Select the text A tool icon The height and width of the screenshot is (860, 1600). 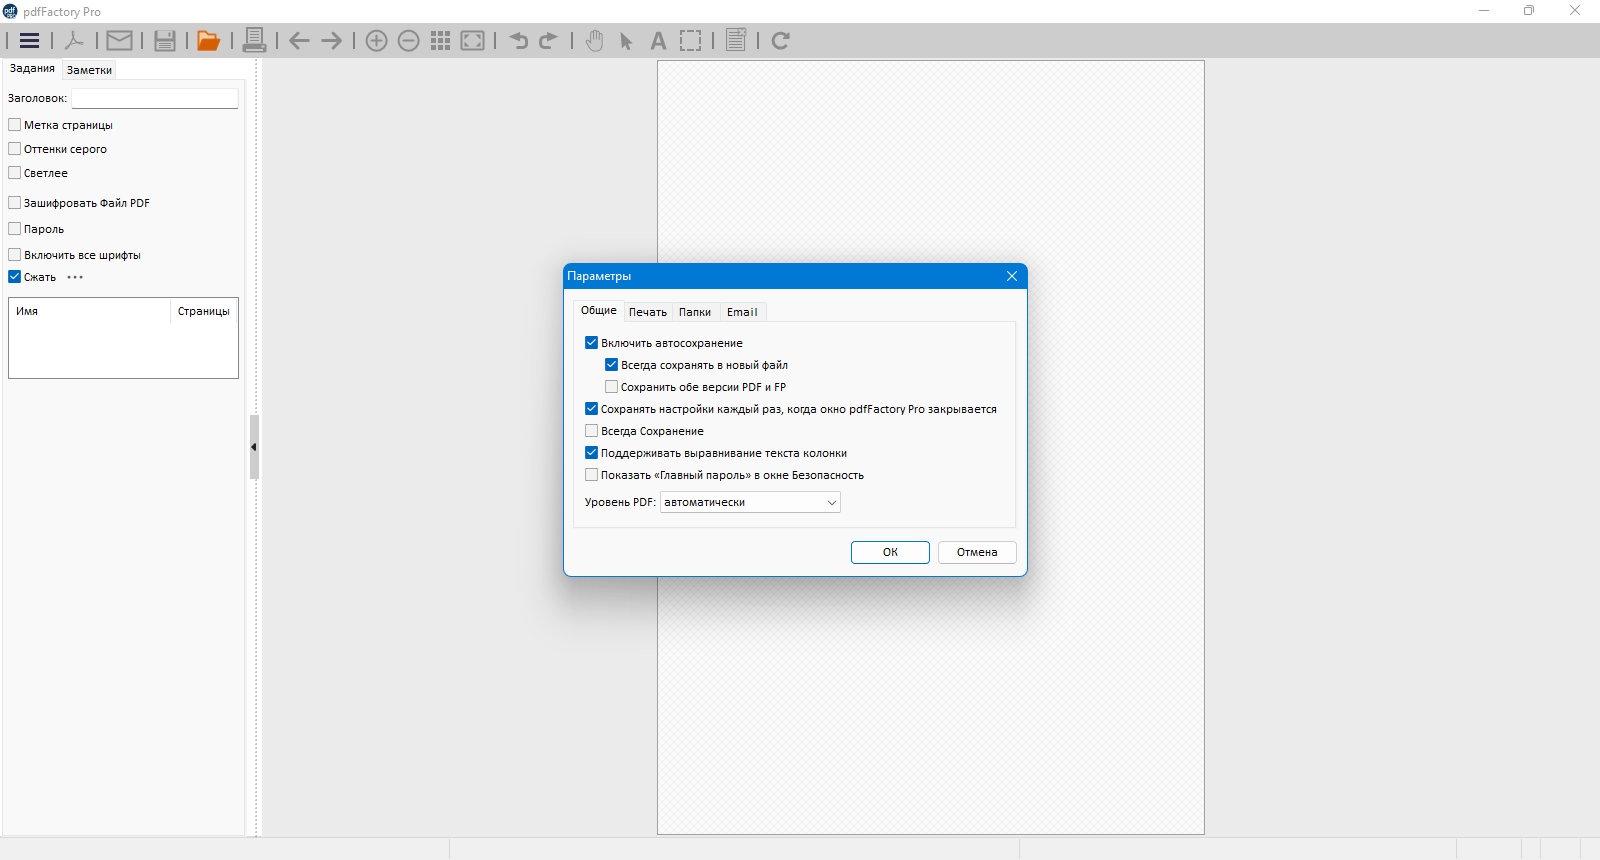(x=657, y=41)
